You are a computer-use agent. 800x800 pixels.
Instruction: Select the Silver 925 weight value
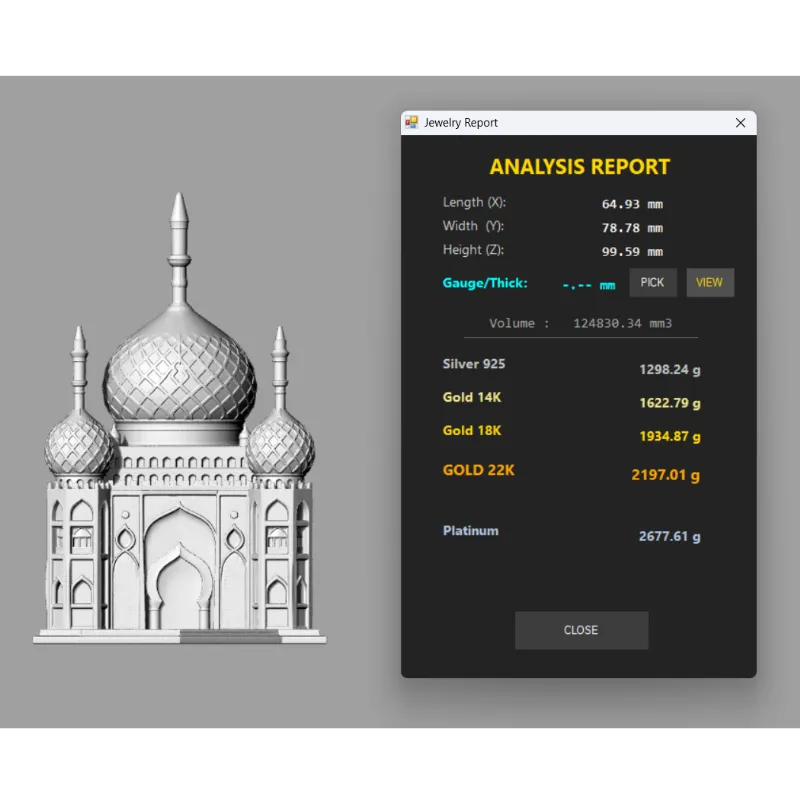(x=669, y=370)
